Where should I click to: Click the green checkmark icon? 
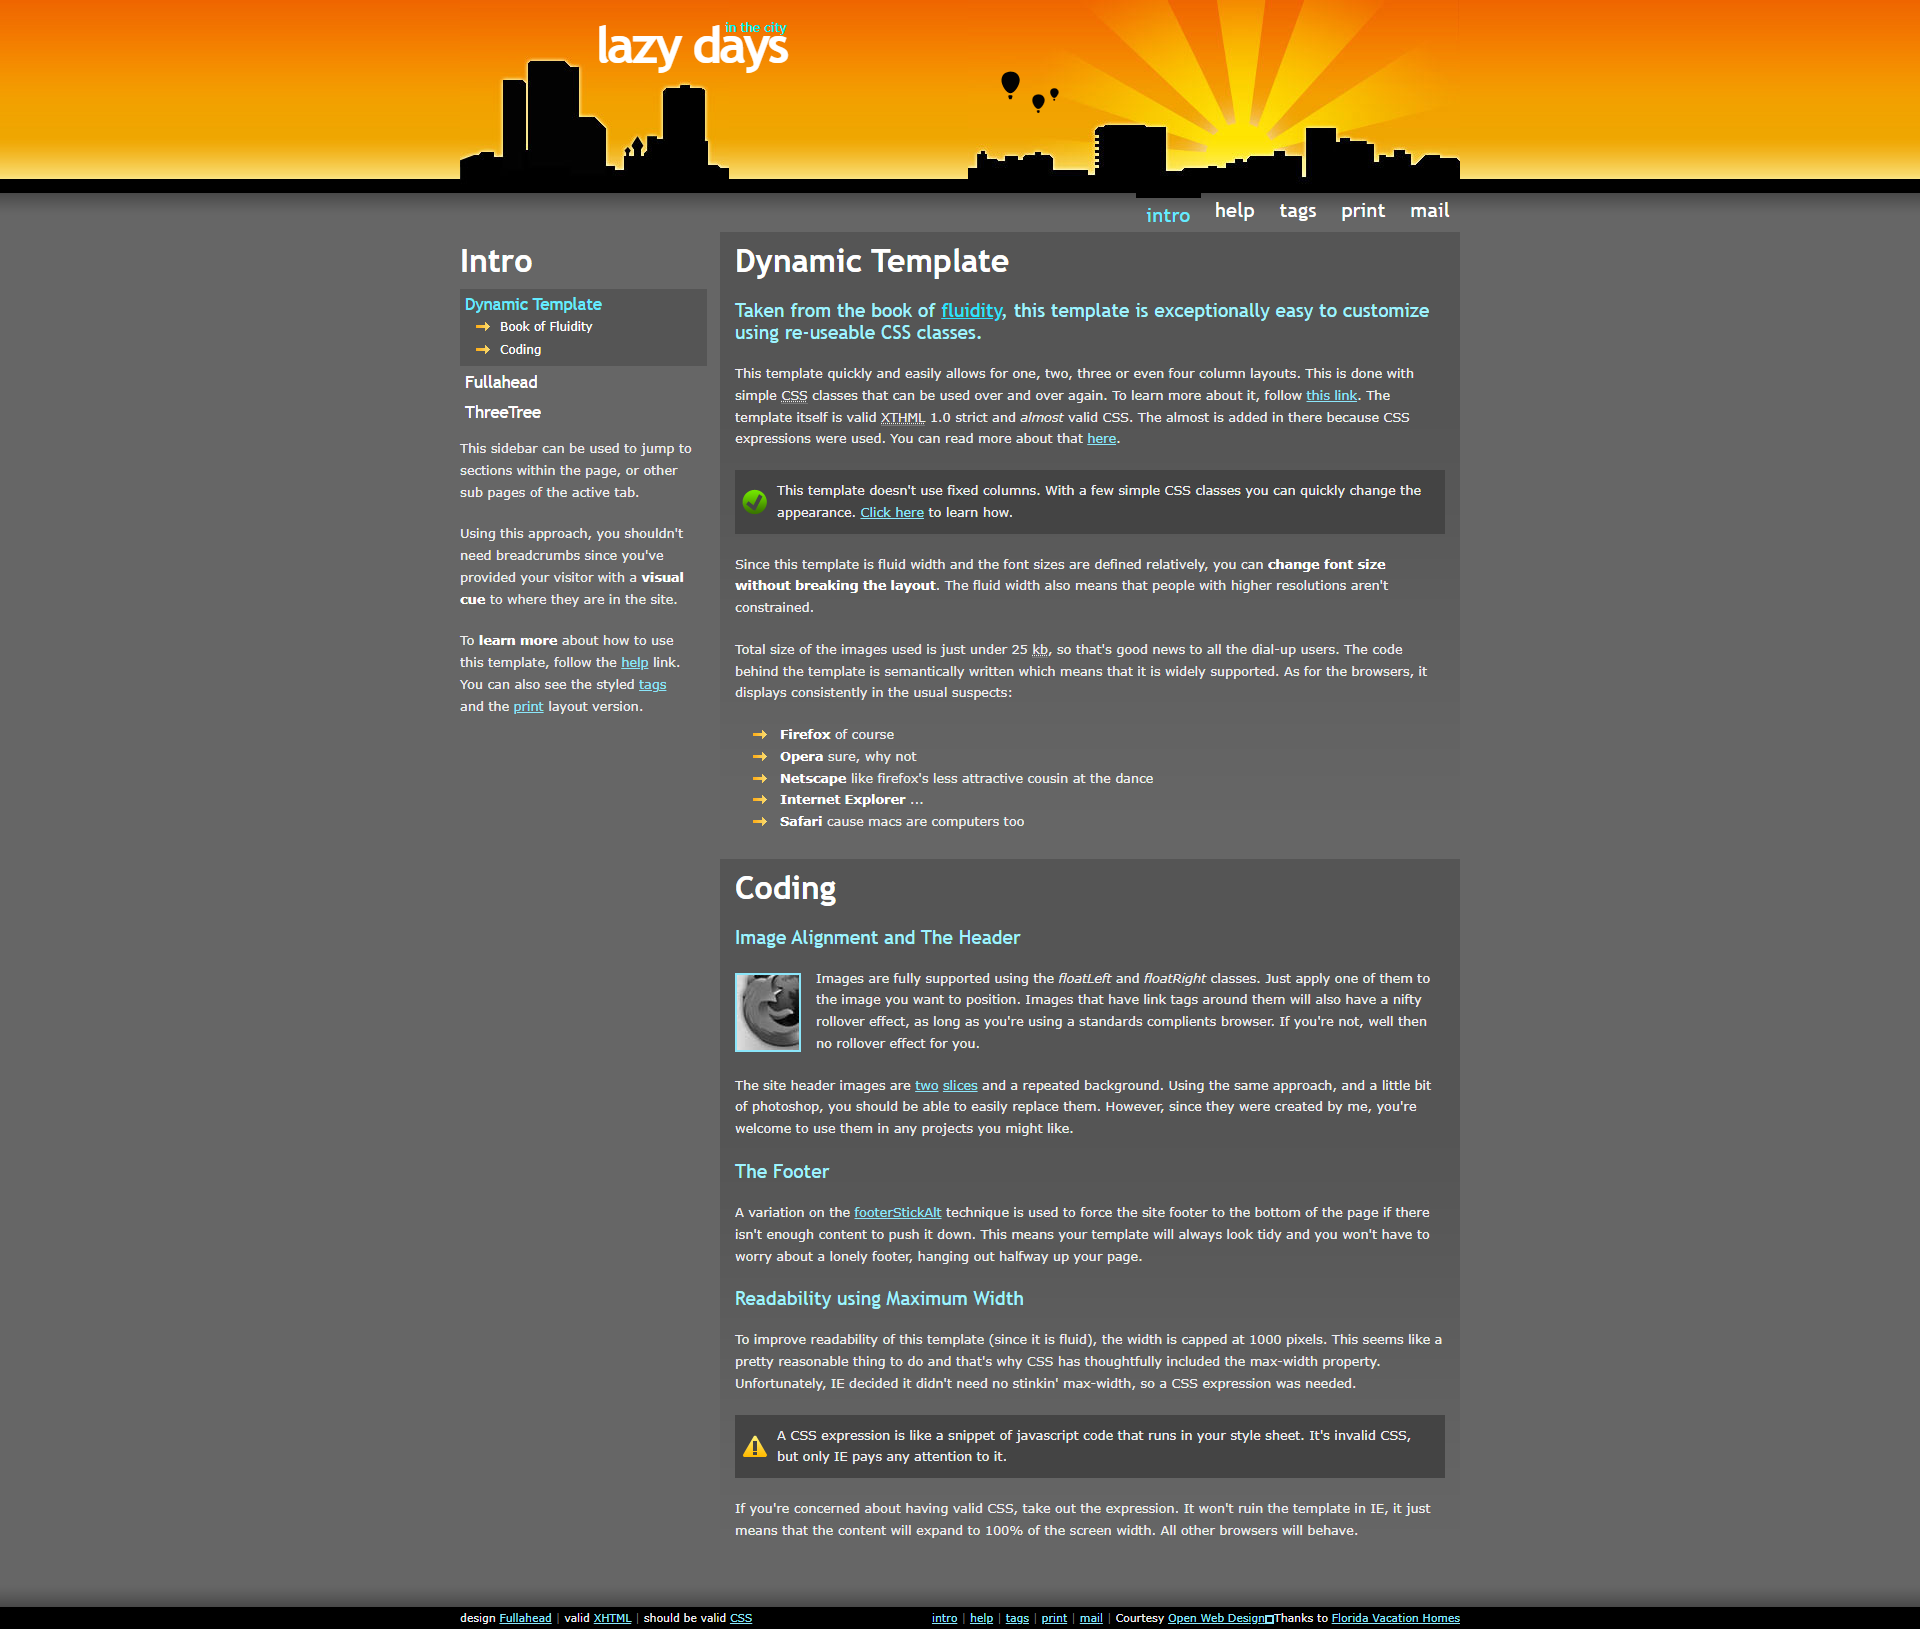755,501
